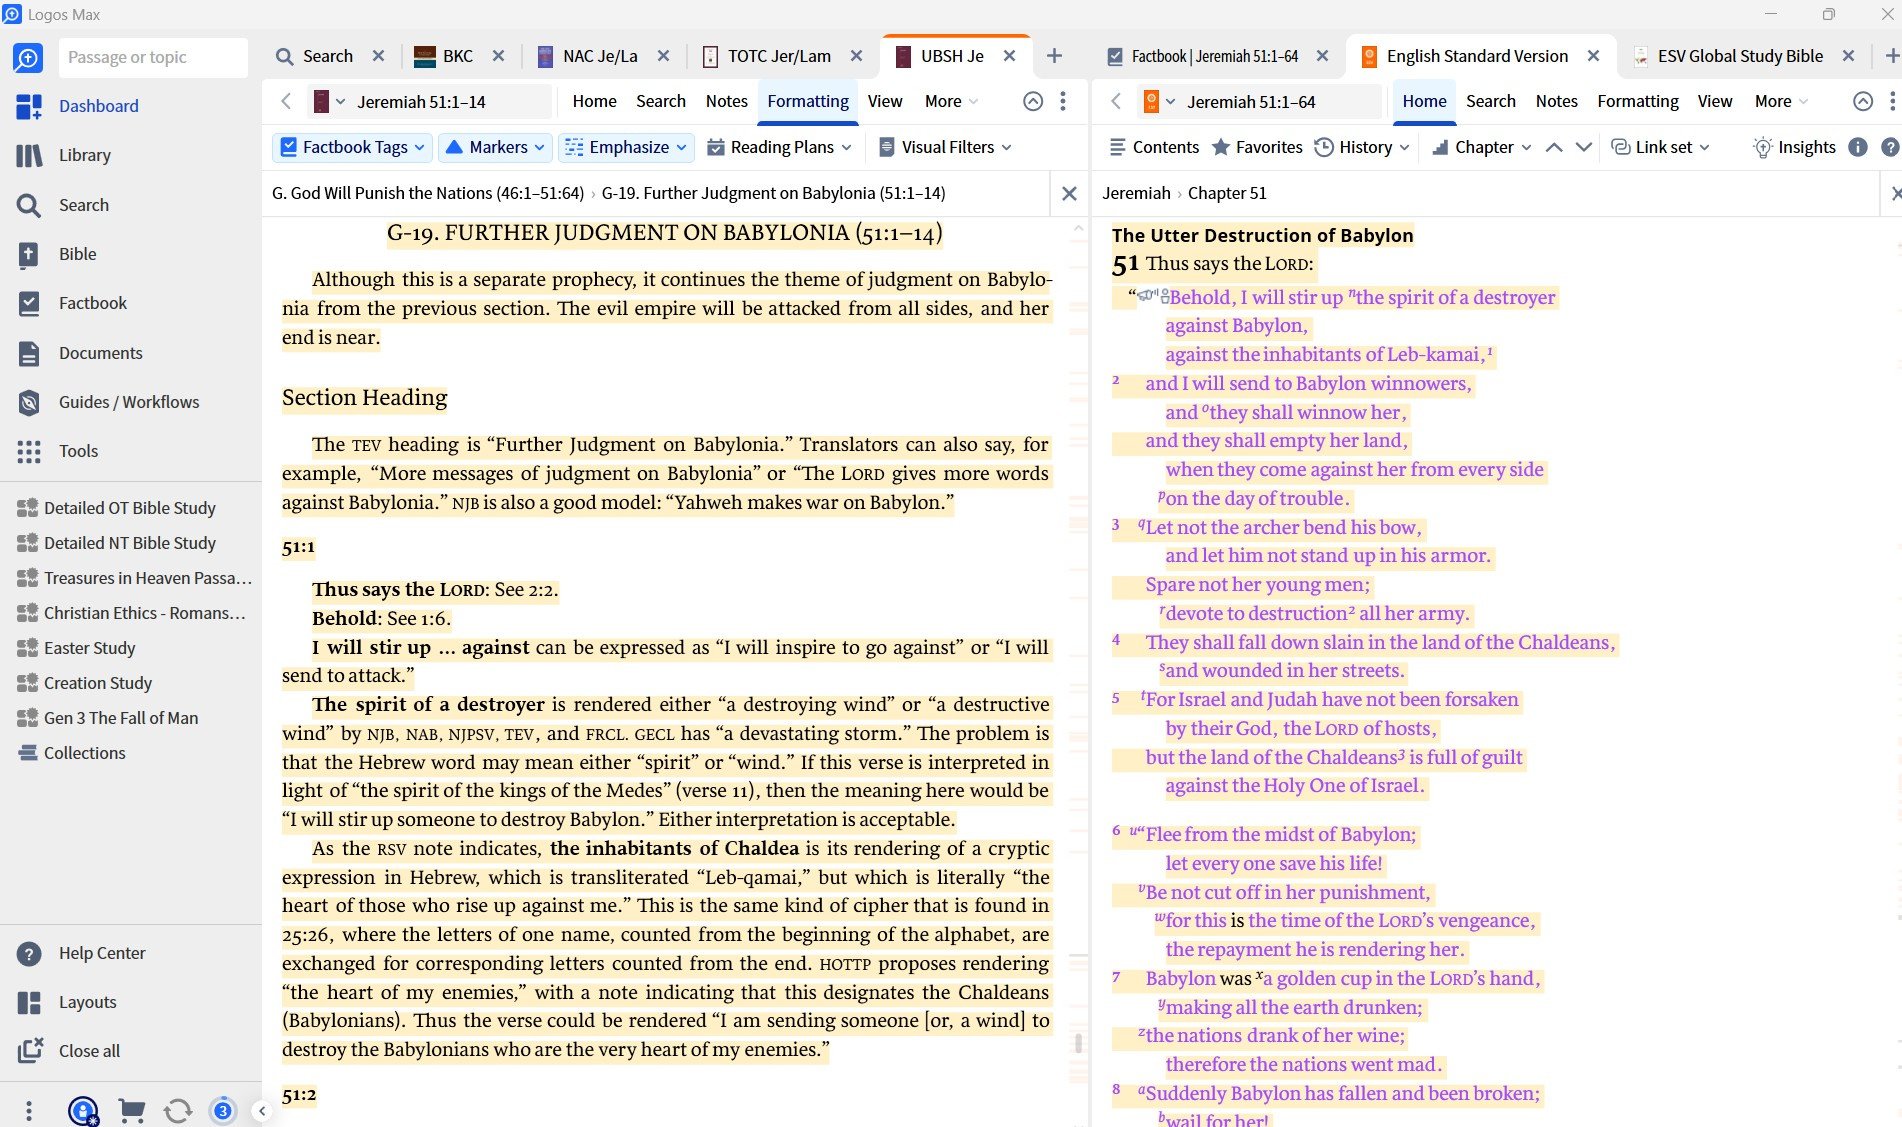1902x1127 pixels.
Task: Close the UBSH breadcrumb bar
Action: point(1069,194)
